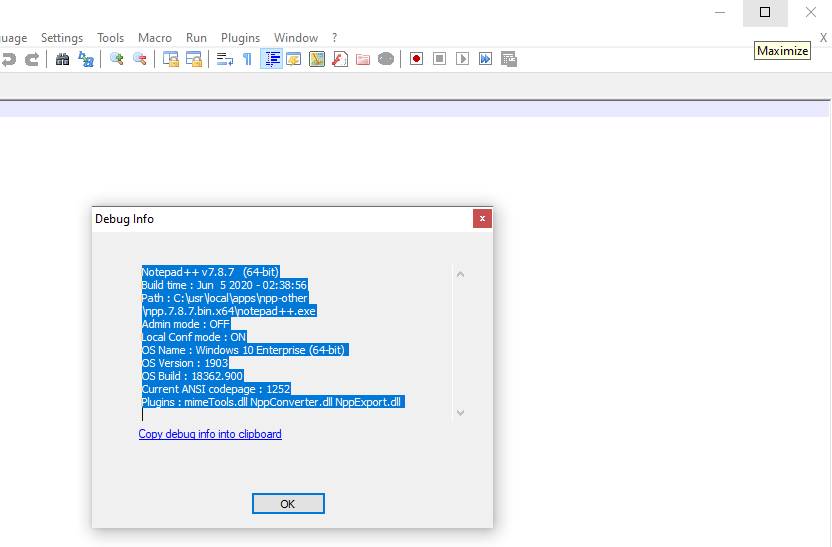
Task: Run the macro multiple times icon
Action: (486, 59)
